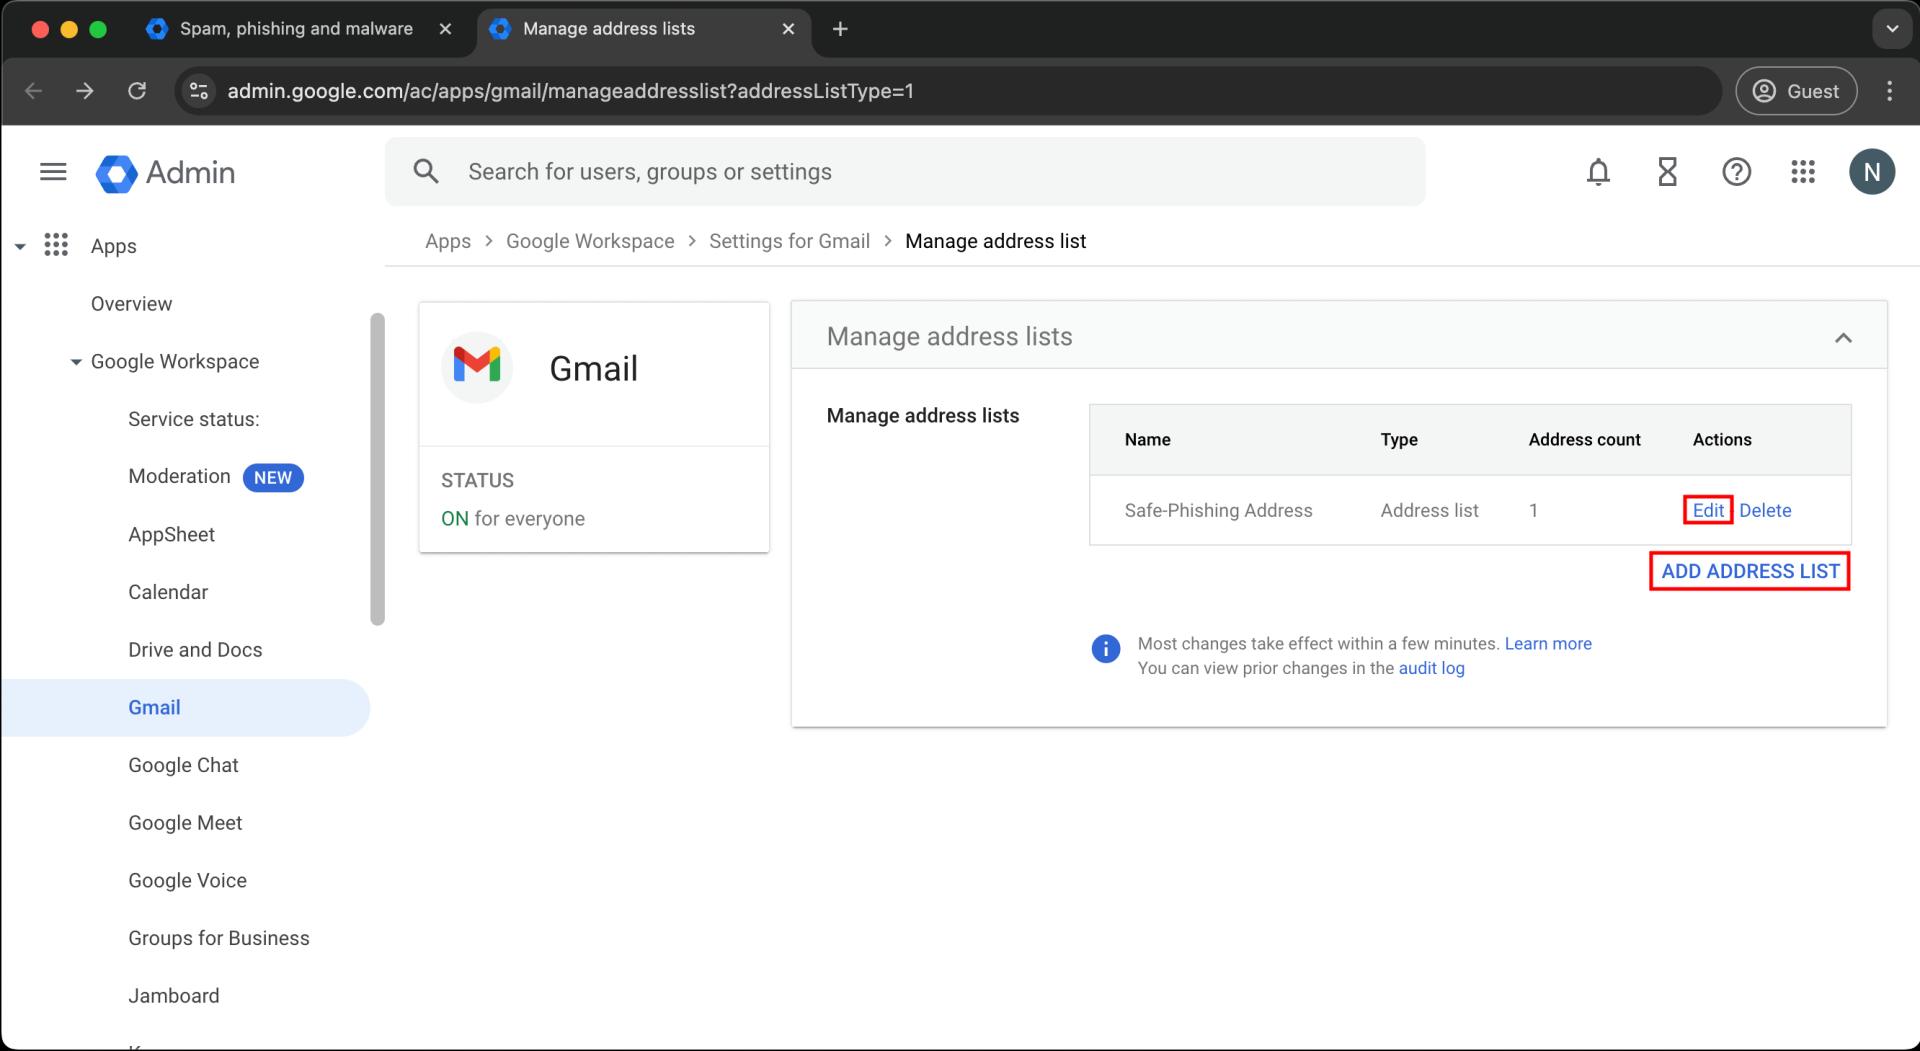Open the main hamburger menu
Screen dimensions: 1920x1051
click(x=53, y=172)
